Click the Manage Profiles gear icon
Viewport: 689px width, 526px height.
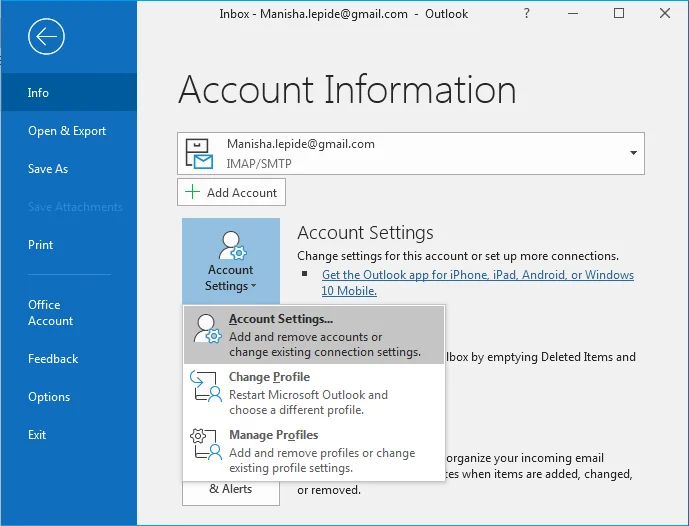(206, 444)
